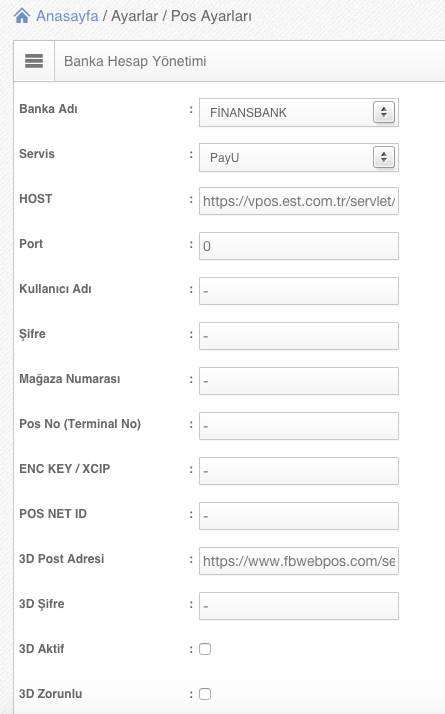Viewport: 445px width, 714px height.
Task: Enable the 3D Aktif checkbox
Action: pyautogui.click(x=205, y=649)
